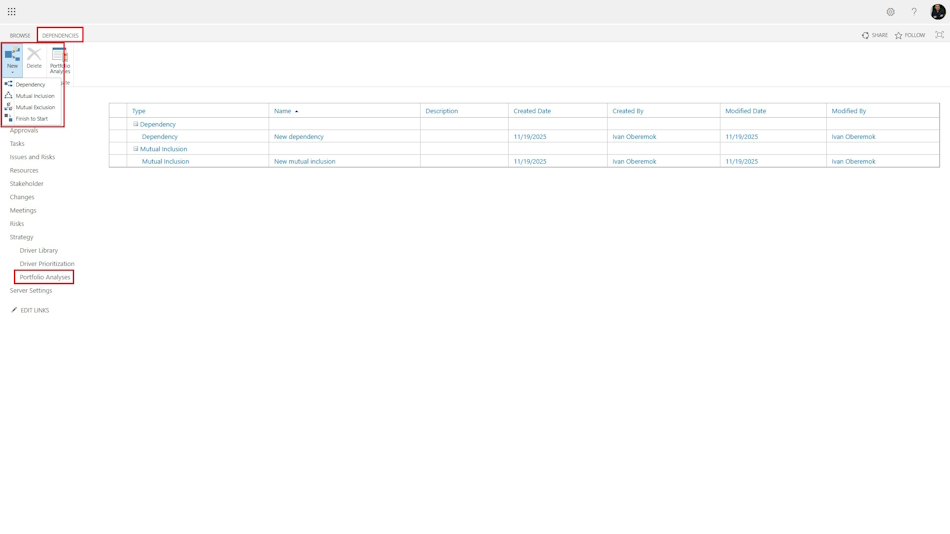Open Changes in the left navigation

pyautogui.click(x=22, y=197)
